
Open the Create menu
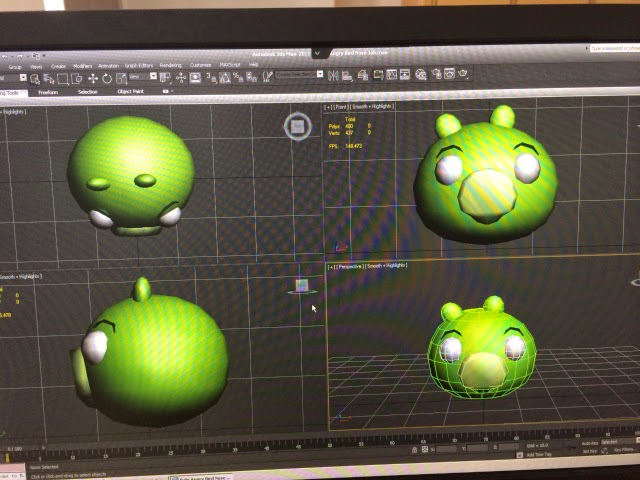58,66
